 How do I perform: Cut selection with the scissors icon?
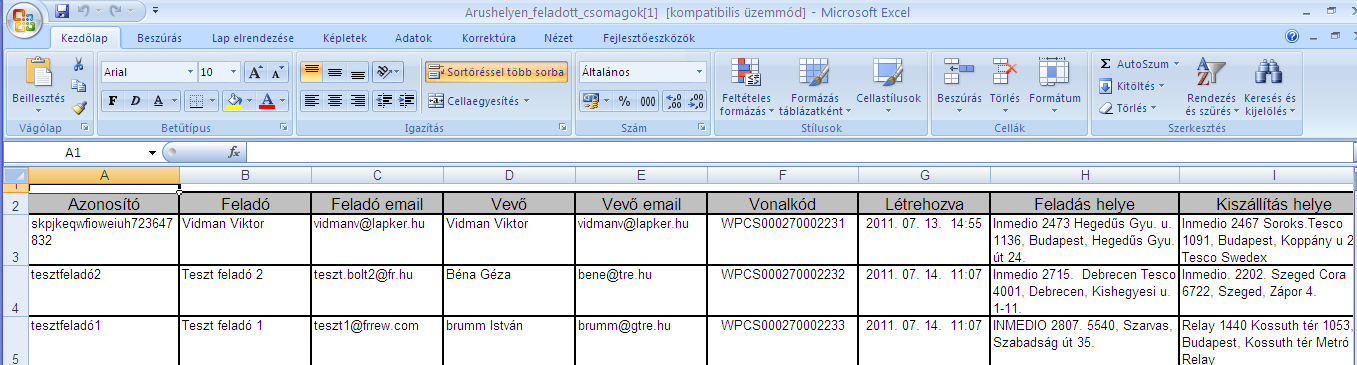(79, 65)
